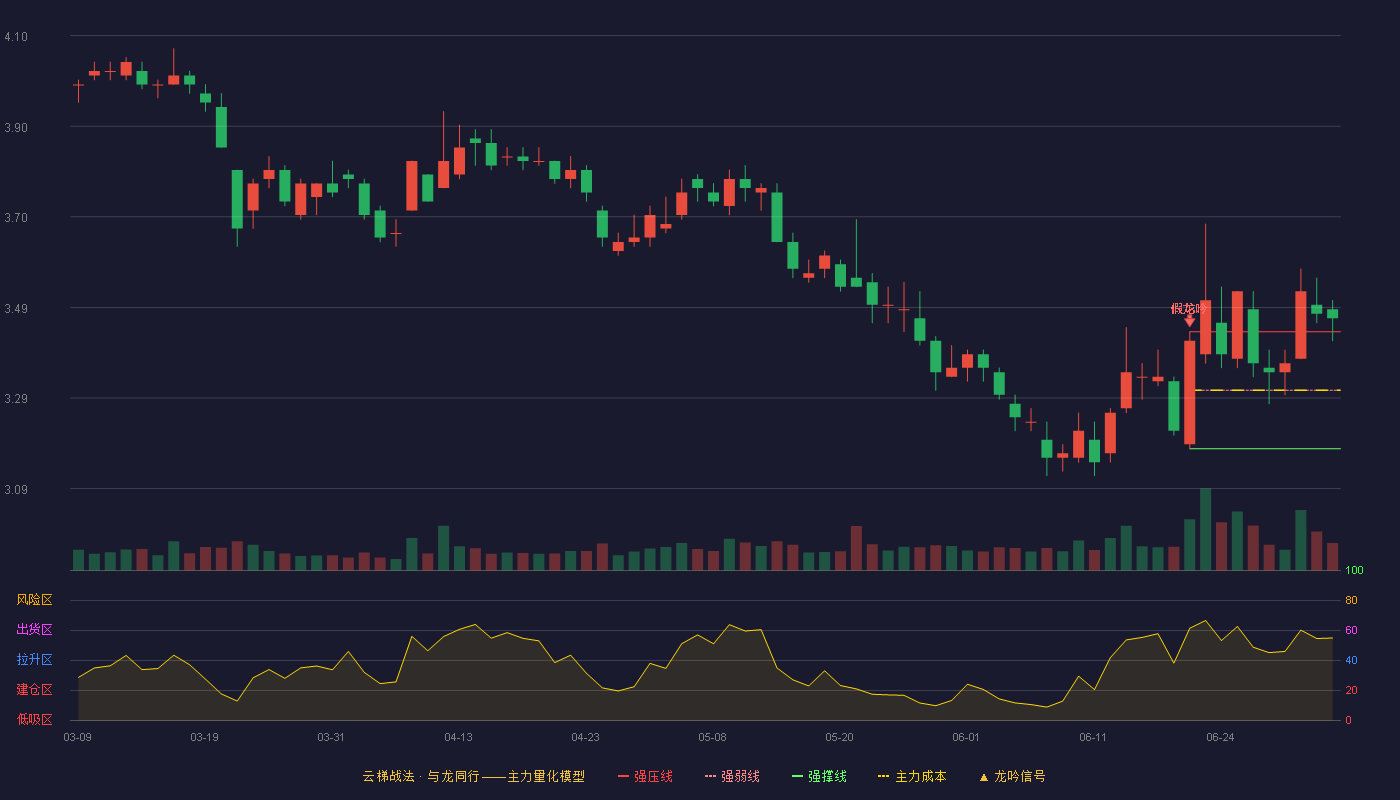
Task: Click the 3.29 price axis label
Action: (x=16, y=399)
